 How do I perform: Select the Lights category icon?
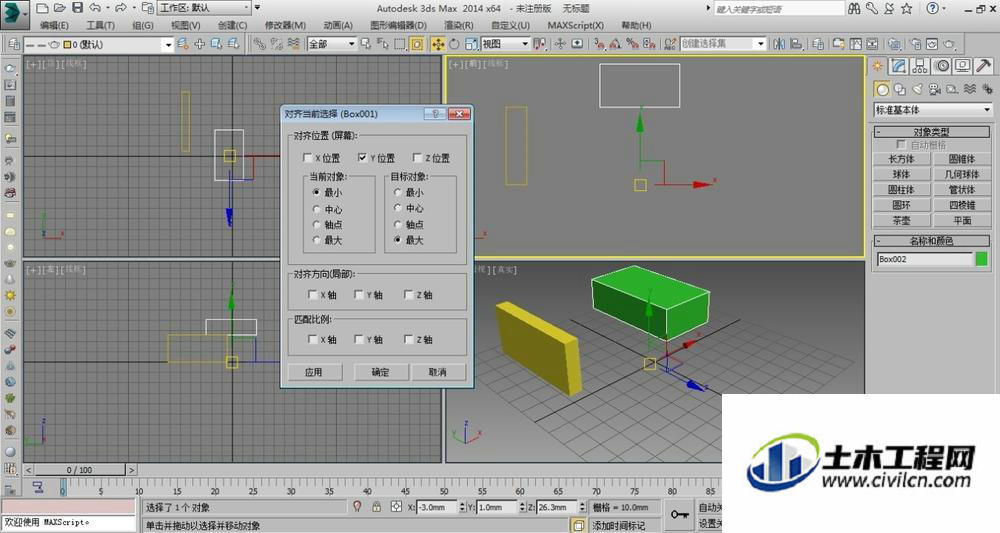[918, 89]
